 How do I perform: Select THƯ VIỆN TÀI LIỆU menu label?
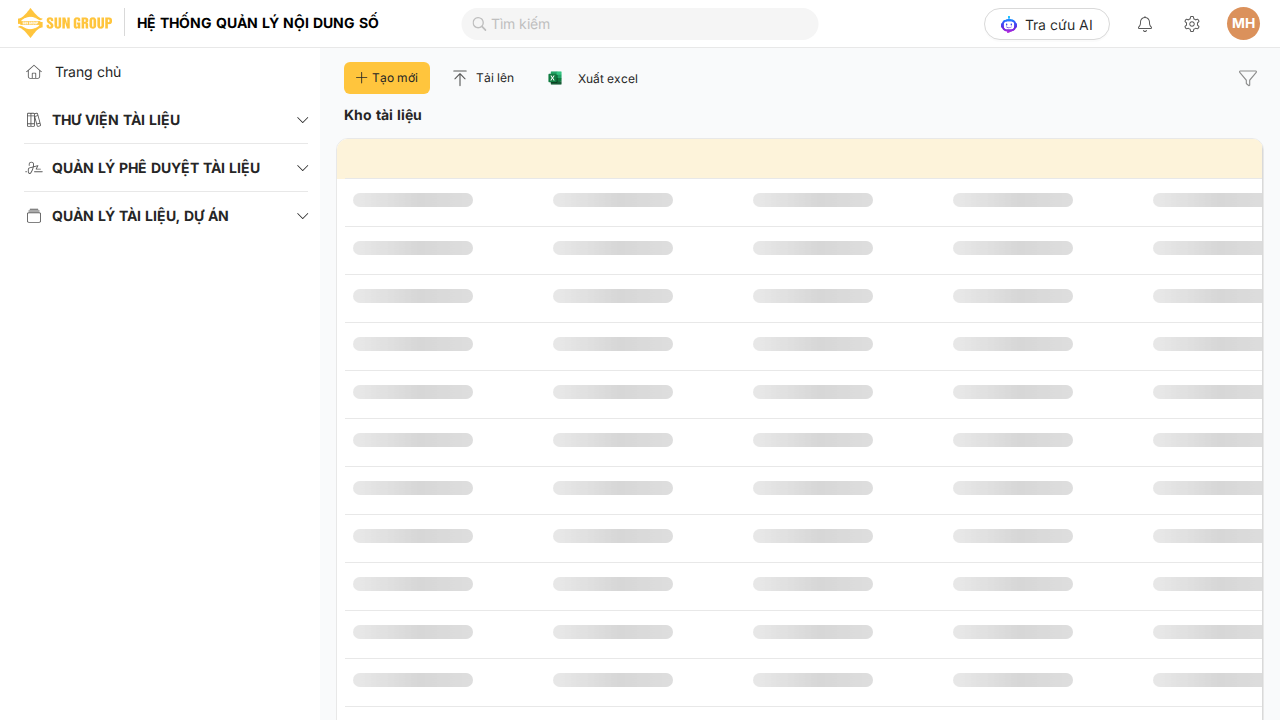[x=116, y=120]
